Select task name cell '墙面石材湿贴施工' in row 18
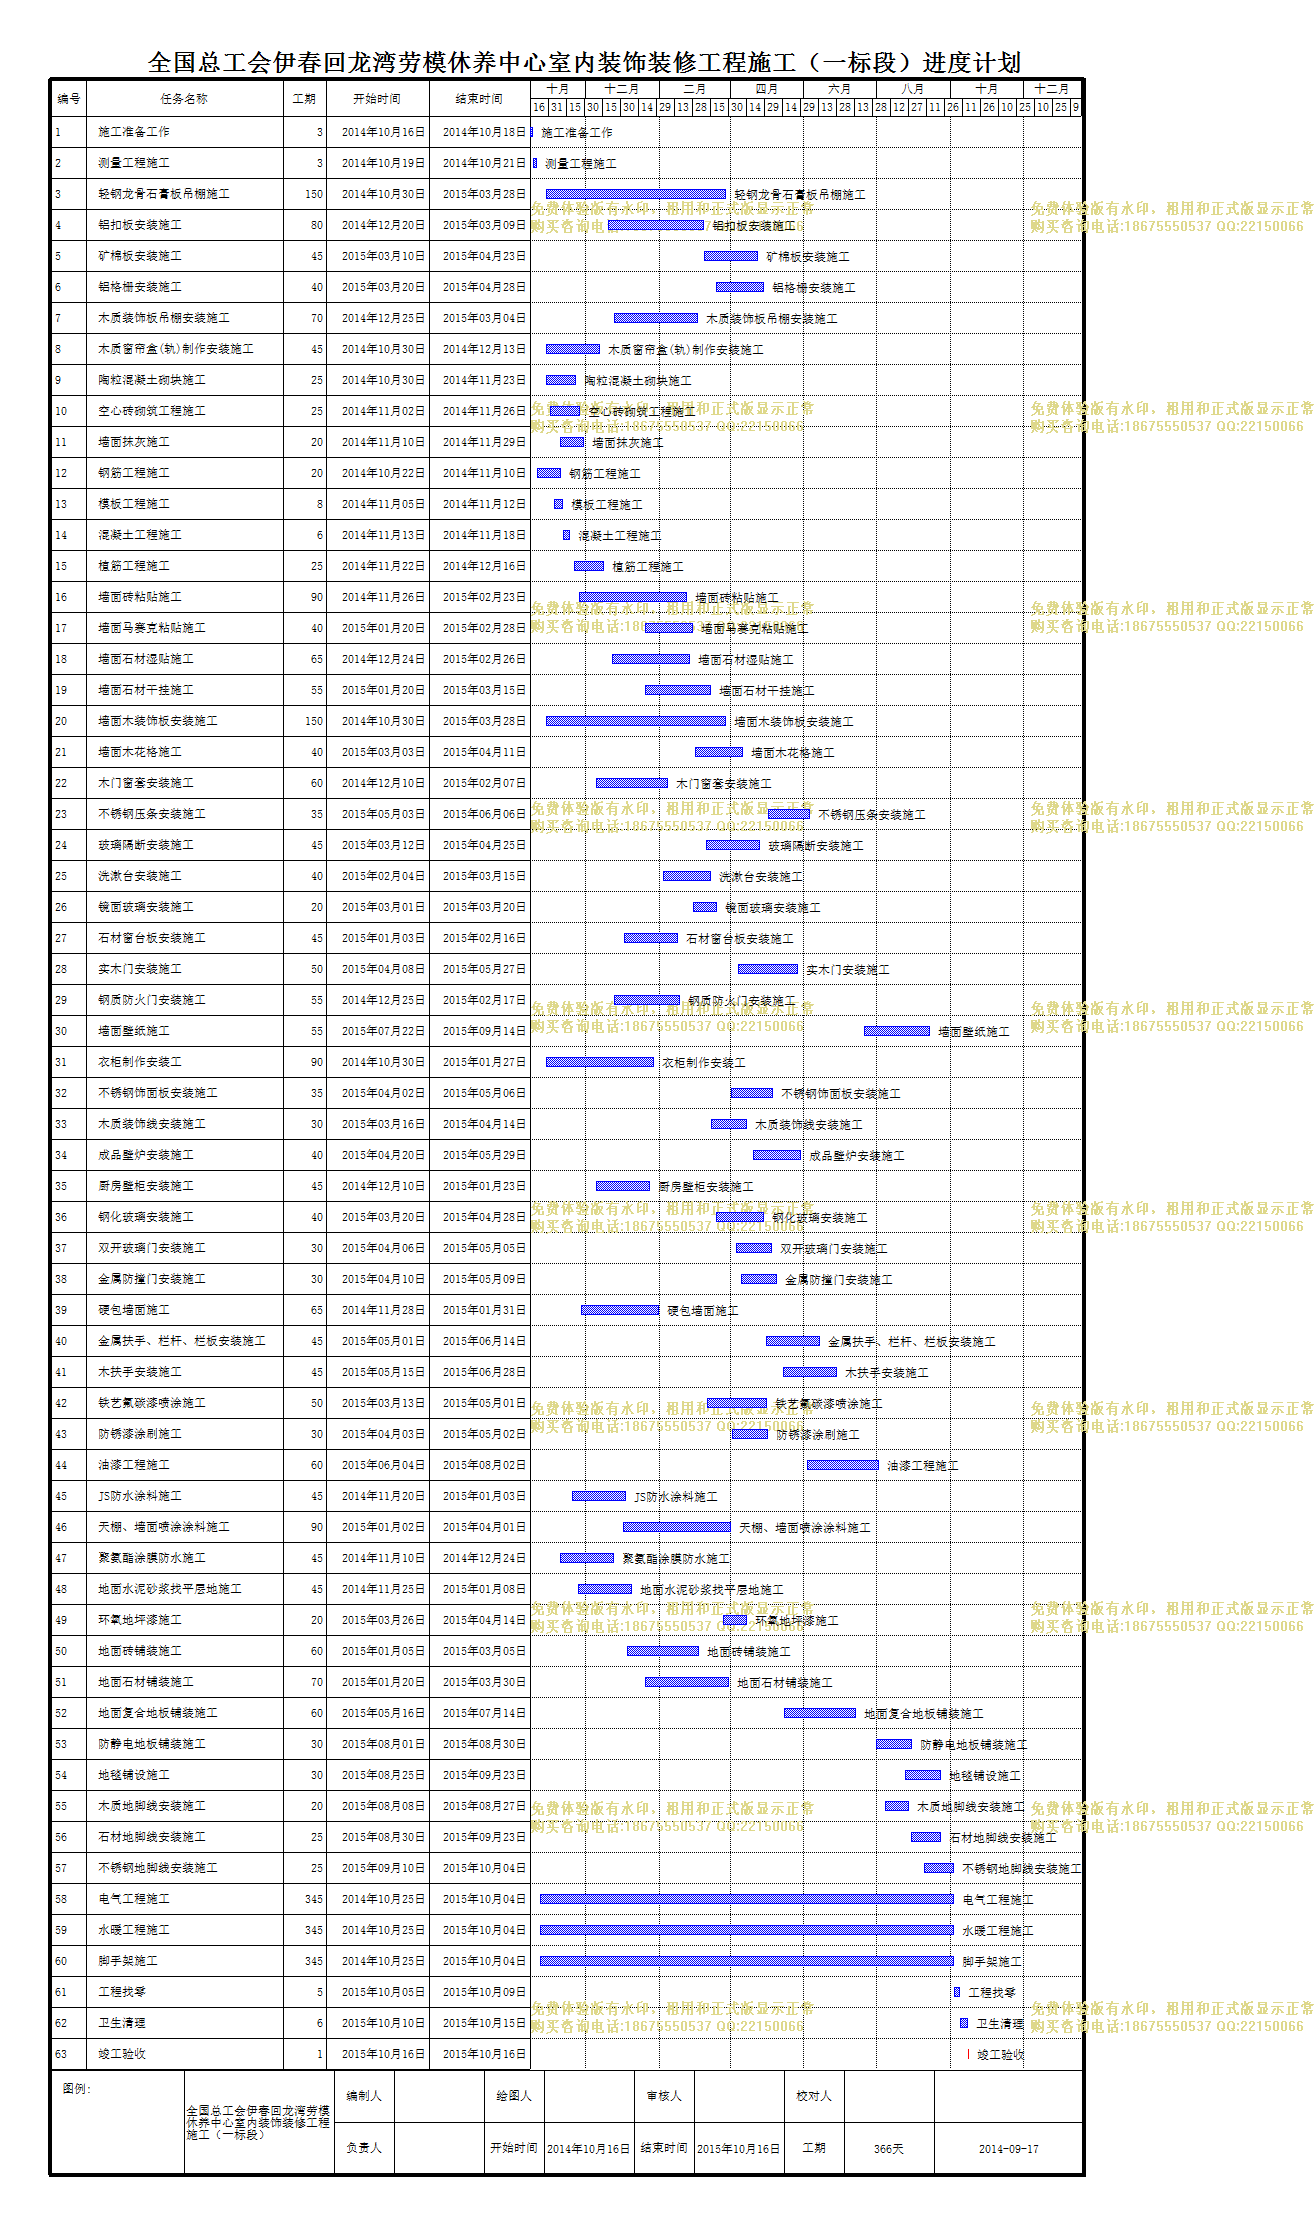Screen dimensions: 1314x2224 tap(184, 659)
